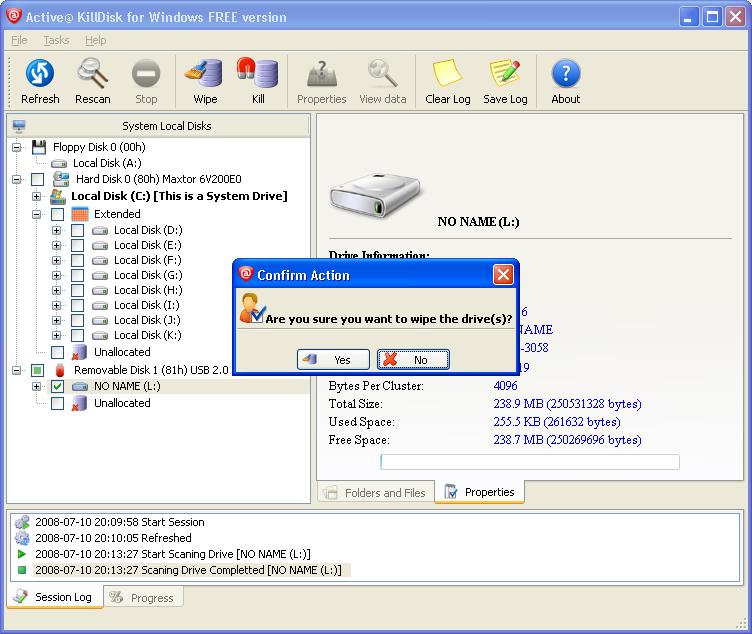752x634 pixels.
Task: Collapse the Removable Disk 1 node
Action: 17,370
